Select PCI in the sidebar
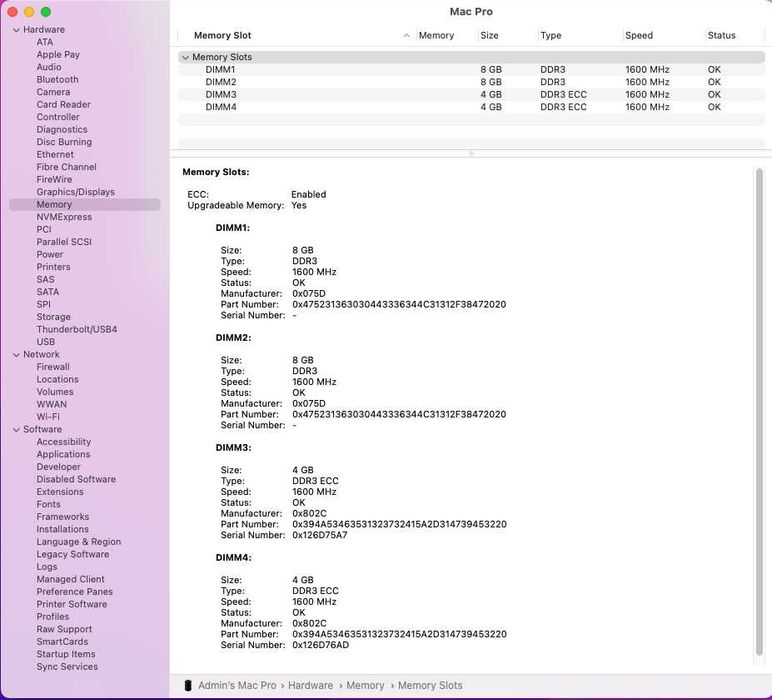 pos(43,229)
